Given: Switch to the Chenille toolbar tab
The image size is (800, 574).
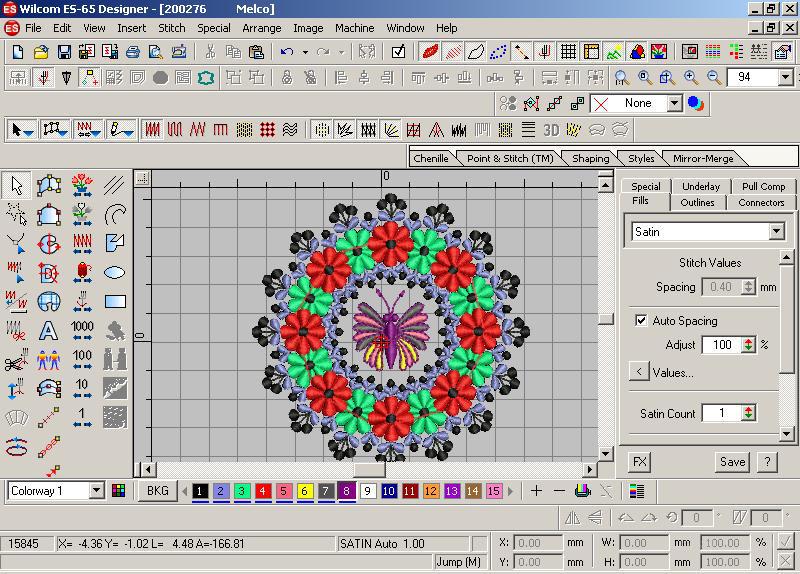Looking at the screenshot, I should (431, 159).
